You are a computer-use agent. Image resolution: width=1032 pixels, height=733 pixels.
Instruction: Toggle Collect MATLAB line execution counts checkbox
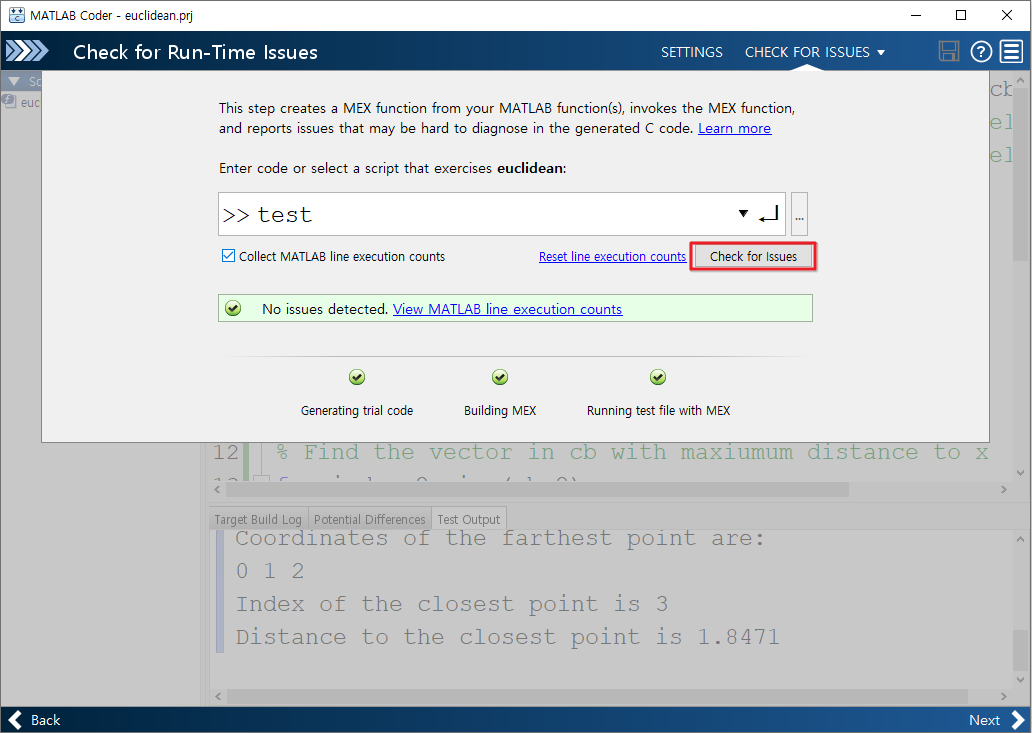click(x=228, y=256)
